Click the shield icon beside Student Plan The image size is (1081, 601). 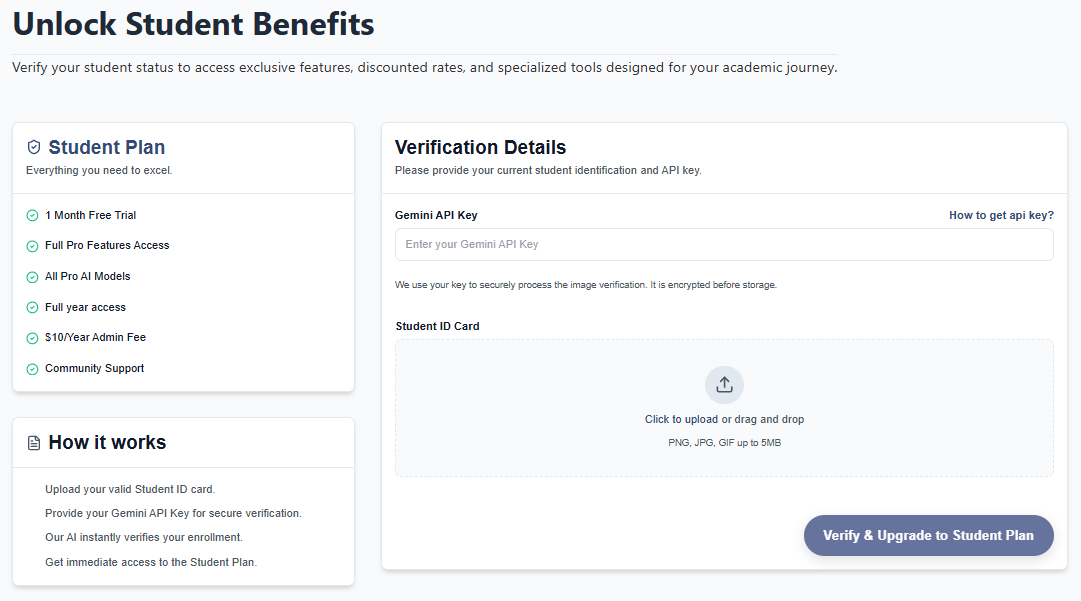(34, 147)
